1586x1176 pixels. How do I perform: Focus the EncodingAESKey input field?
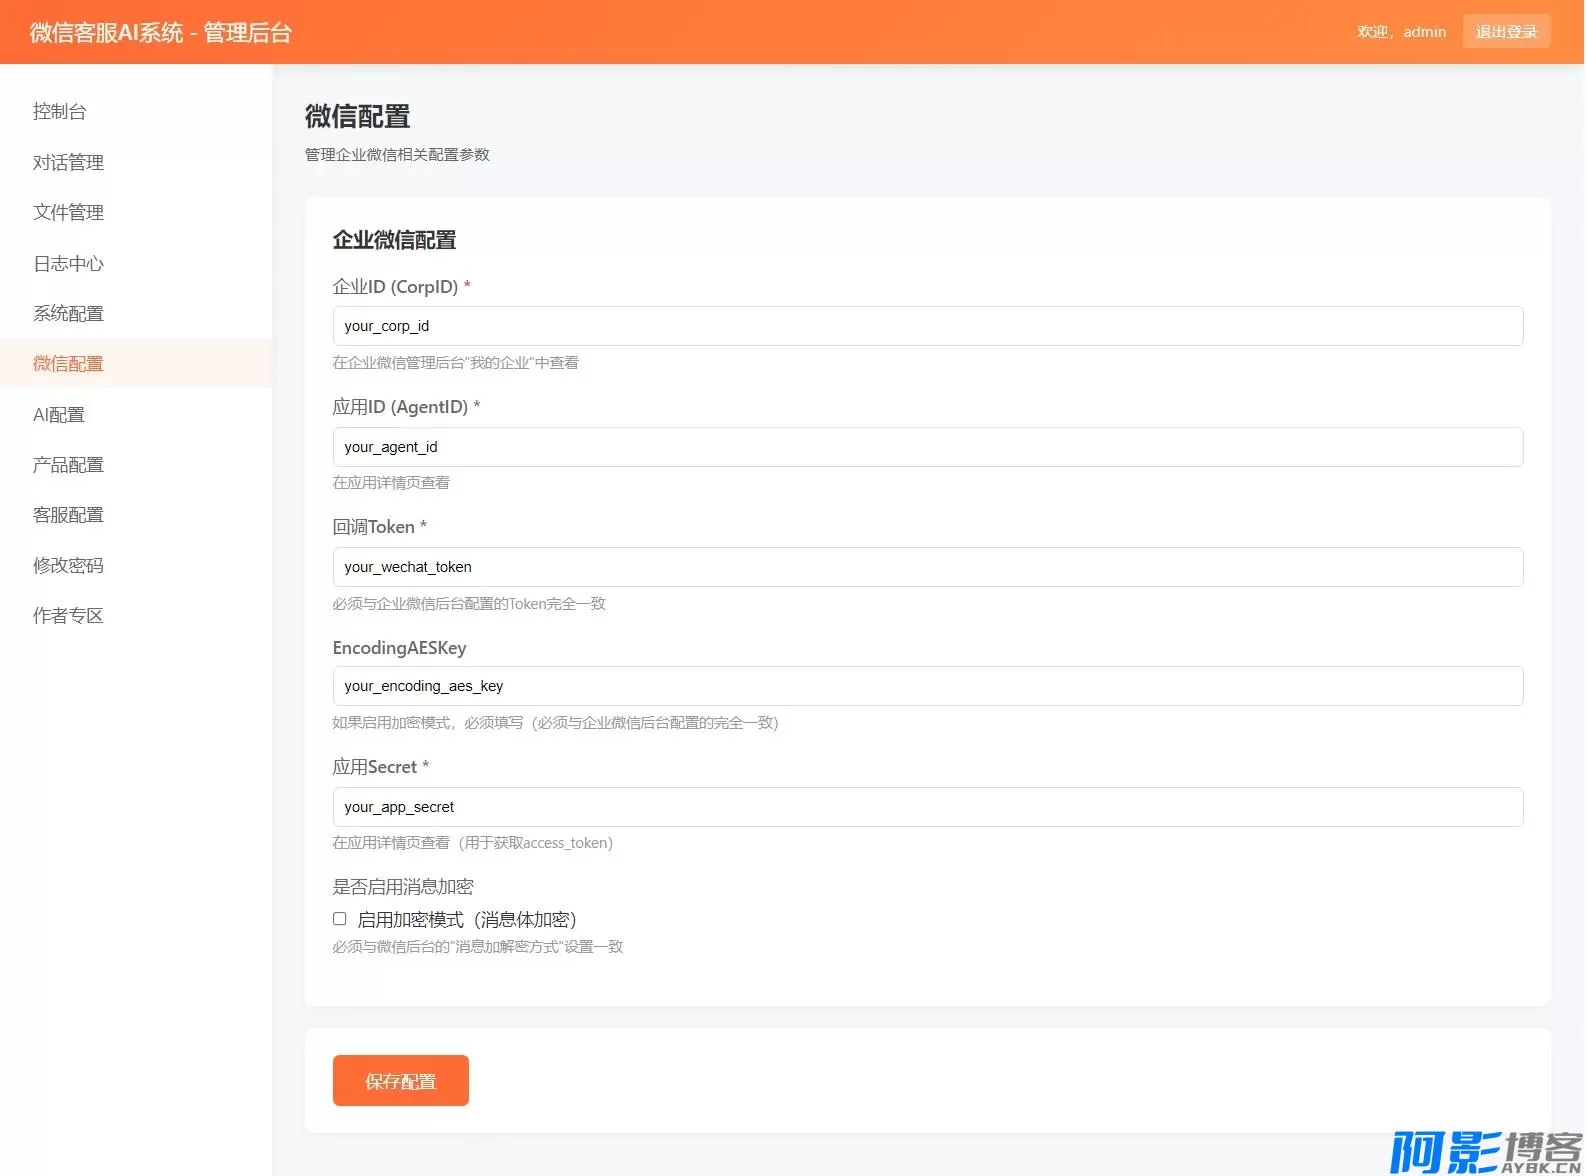pyautogui.click(x=926, y=686)
